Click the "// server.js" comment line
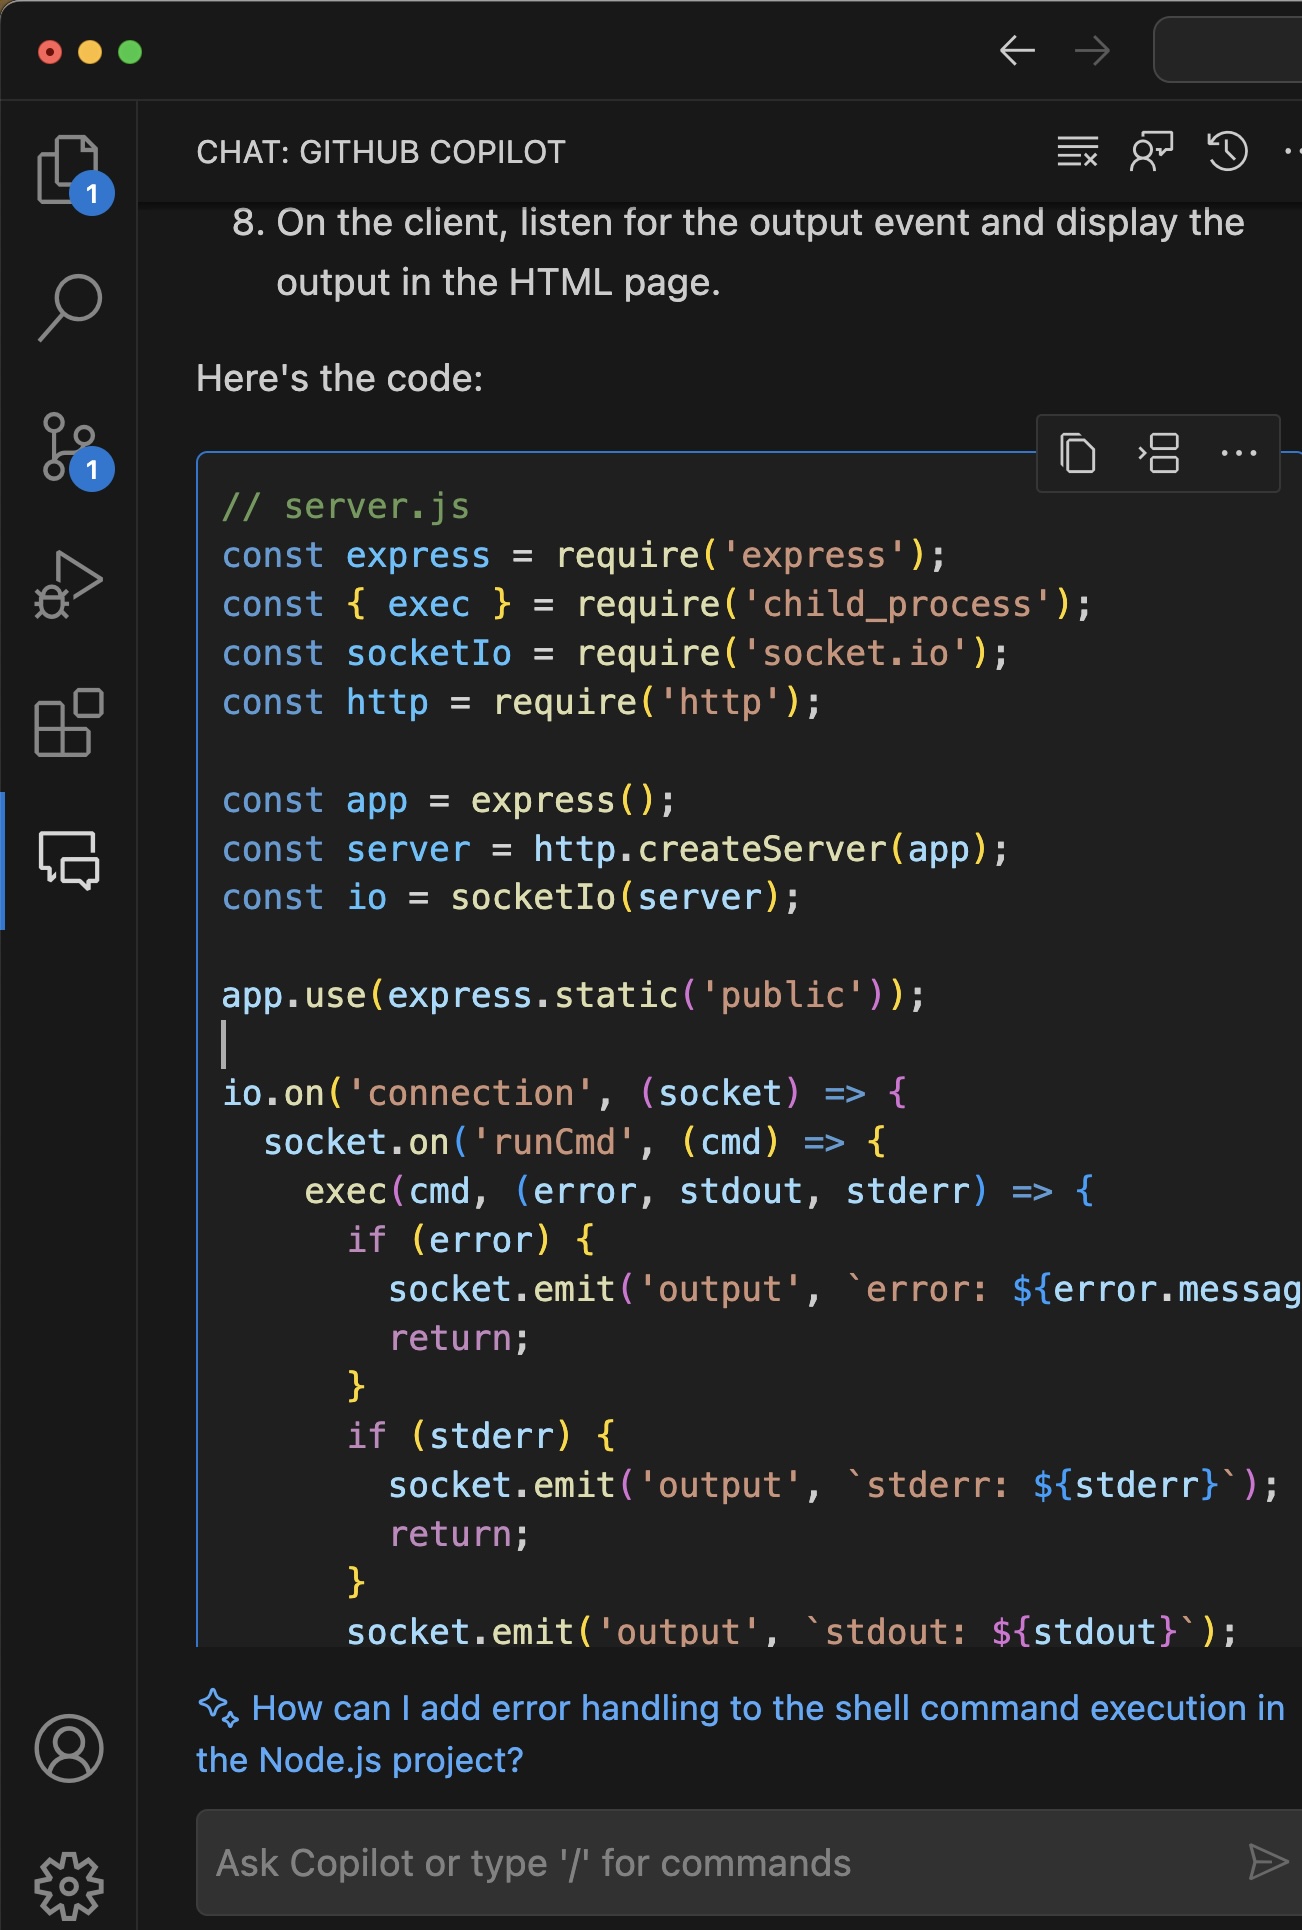Image resolution: width=1302 pixels, height=1930 pixels. 346,506
